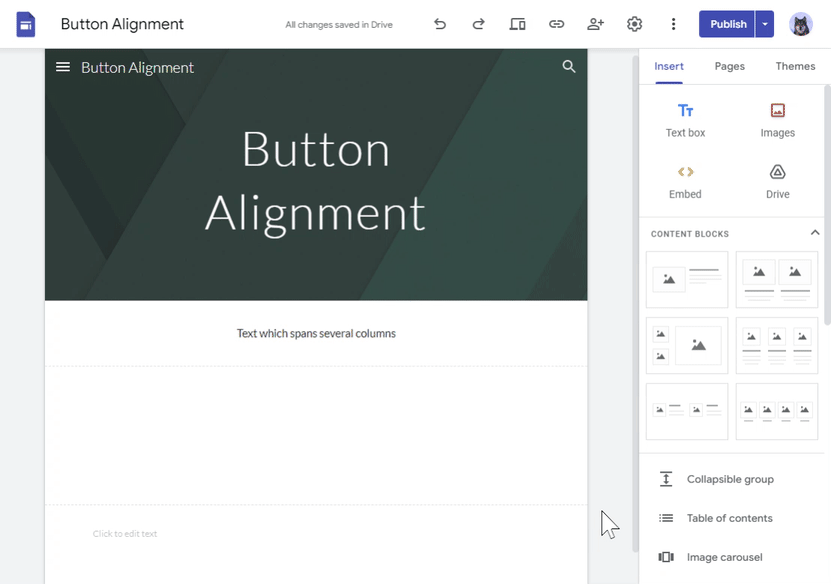Viewport: 831px width, 584px height.
Task: Add the Image carousel label item
Action: click(724, 557)
